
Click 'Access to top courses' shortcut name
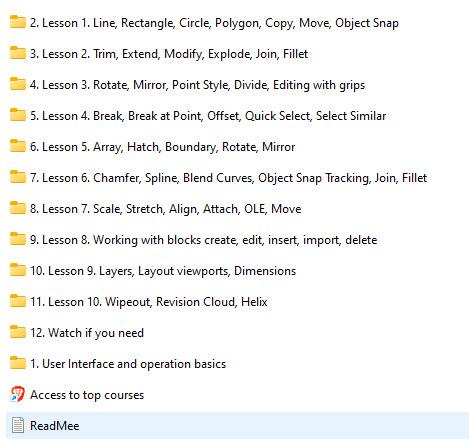pyautogui.click(x=87, y=395)
